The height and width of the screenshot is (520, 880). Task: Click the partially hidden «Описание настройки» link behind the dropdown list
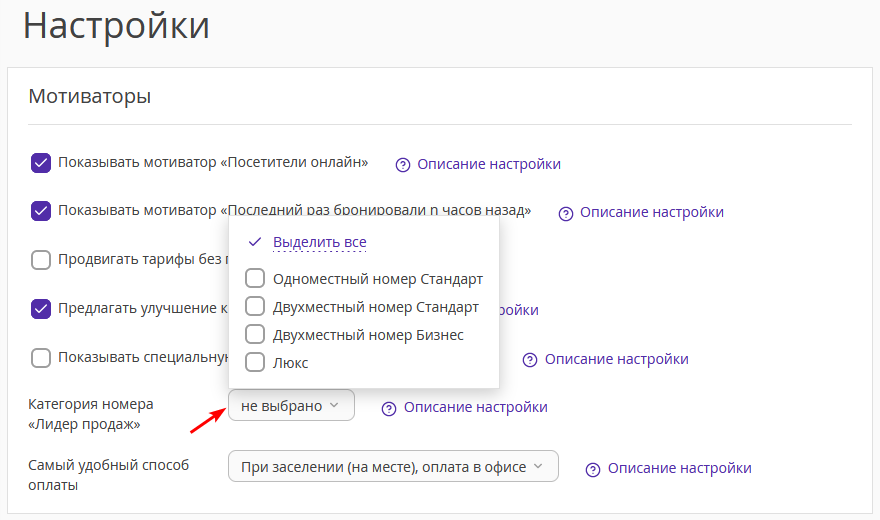click(x=519, y=310)
